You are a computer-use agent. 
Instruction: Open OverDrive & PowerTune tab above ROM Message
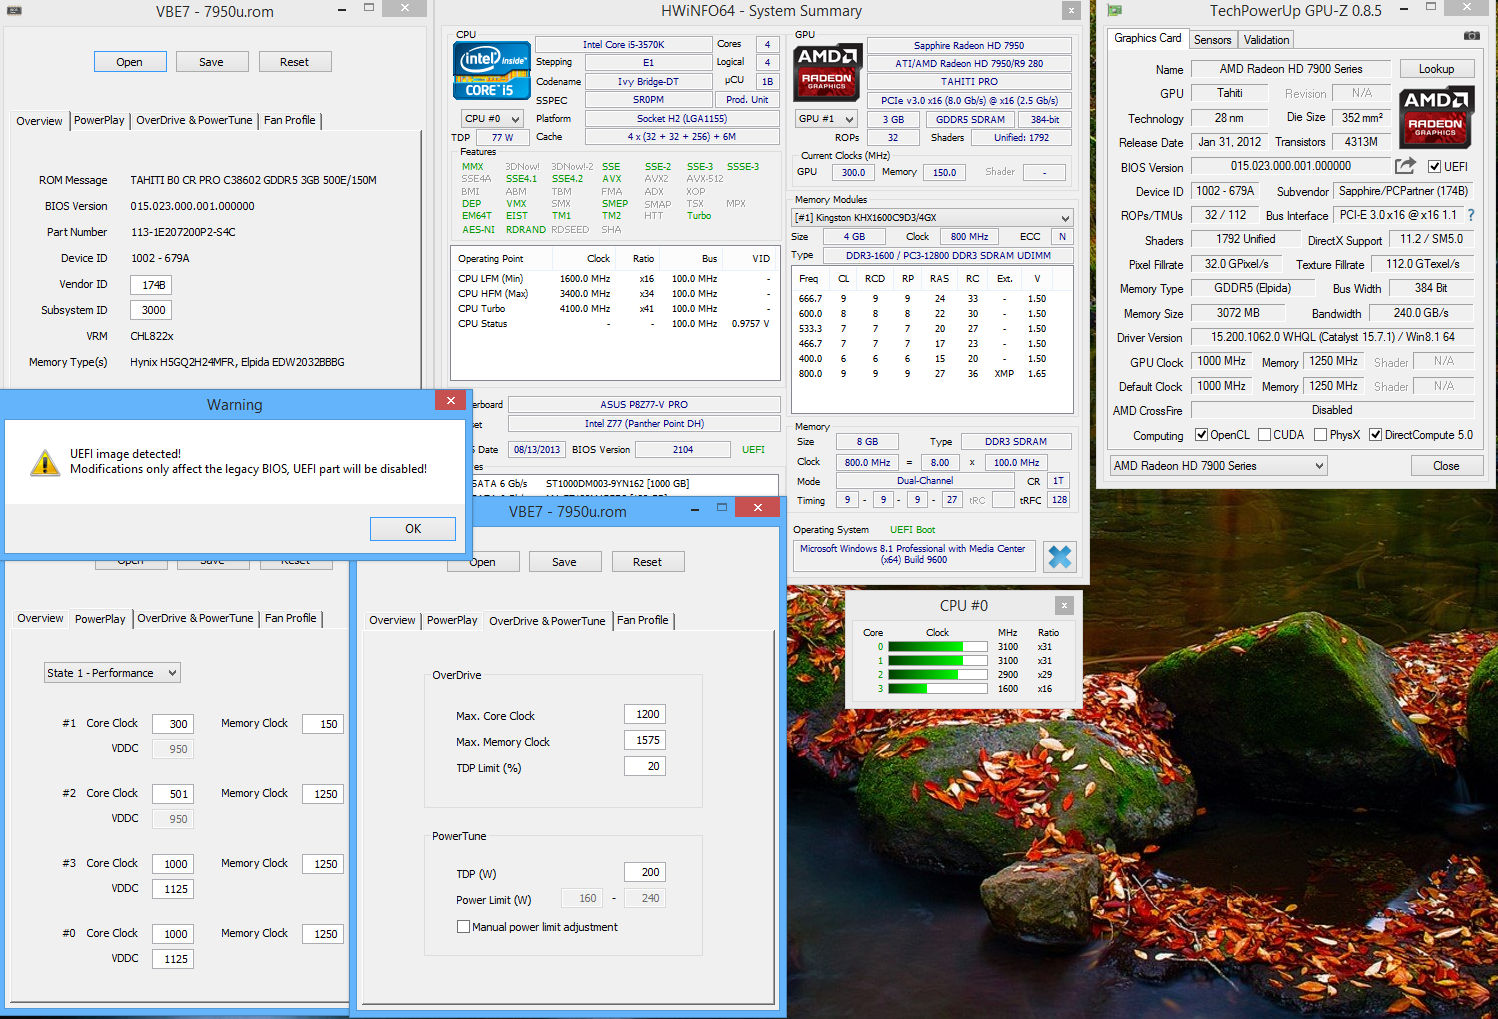194,120
